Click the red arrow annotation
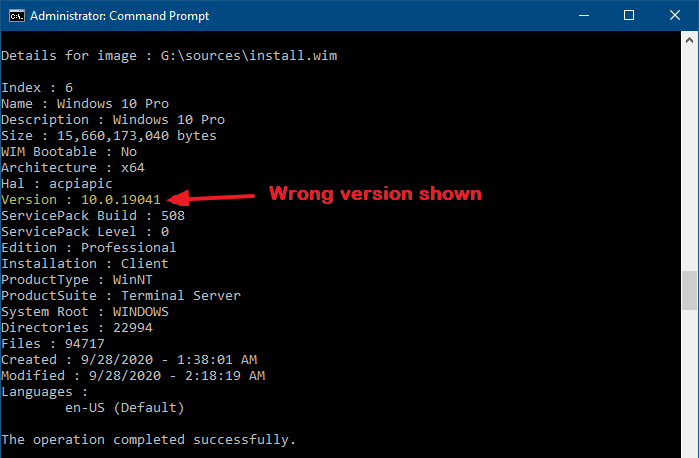699x458 pixels. 210,197
